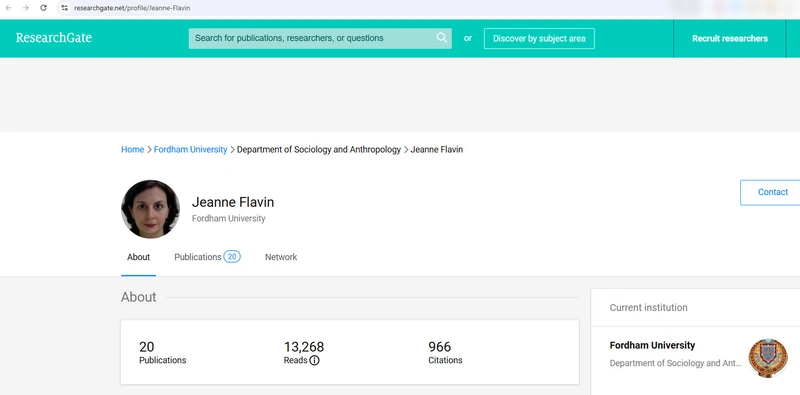Click Fordham University subtitle under the name

point(229,218)
